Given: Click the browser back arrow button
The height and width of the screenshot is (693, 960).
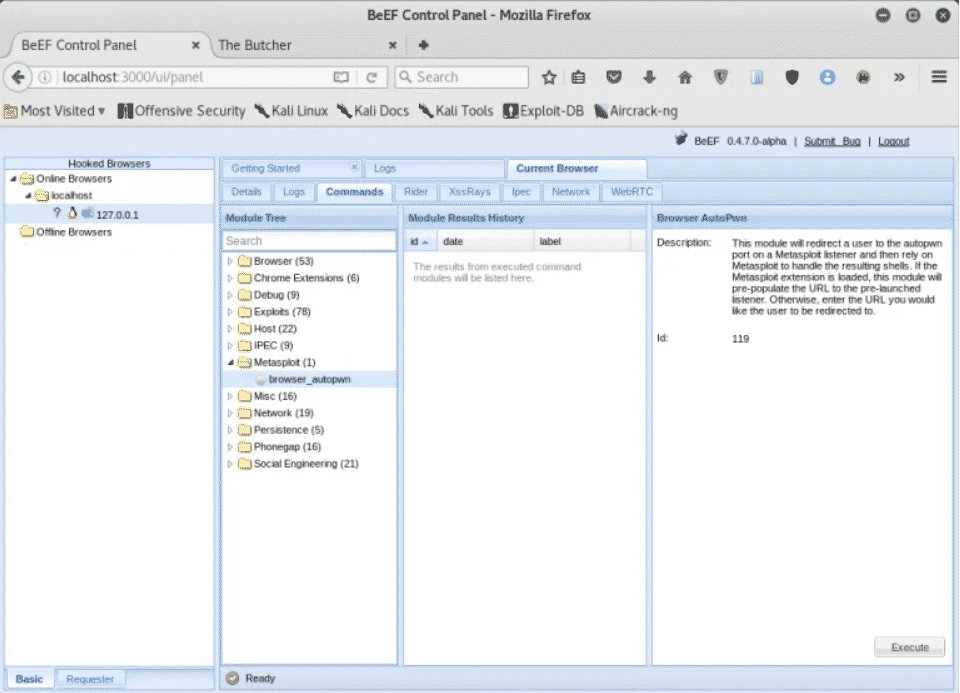Looking at the screenshot, I should point(18,77).
